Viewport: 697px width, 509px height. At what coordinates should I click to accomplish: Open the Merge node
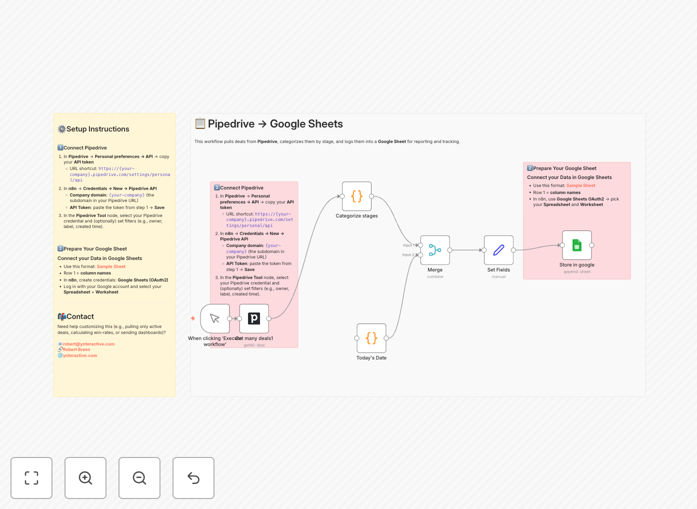click(x=435, y=250)
